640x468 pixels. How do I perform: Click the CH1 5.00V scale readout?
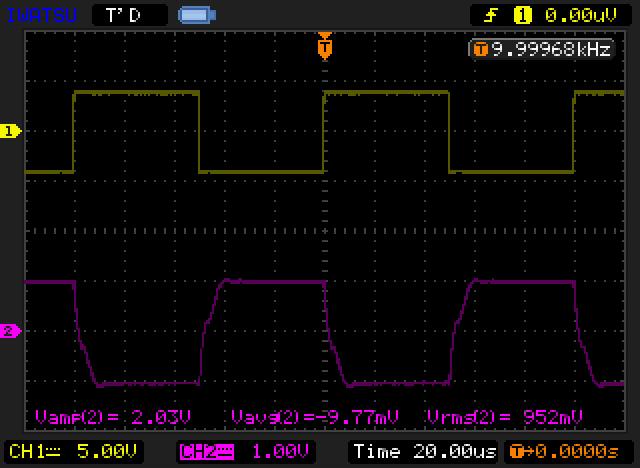point(73,452)
